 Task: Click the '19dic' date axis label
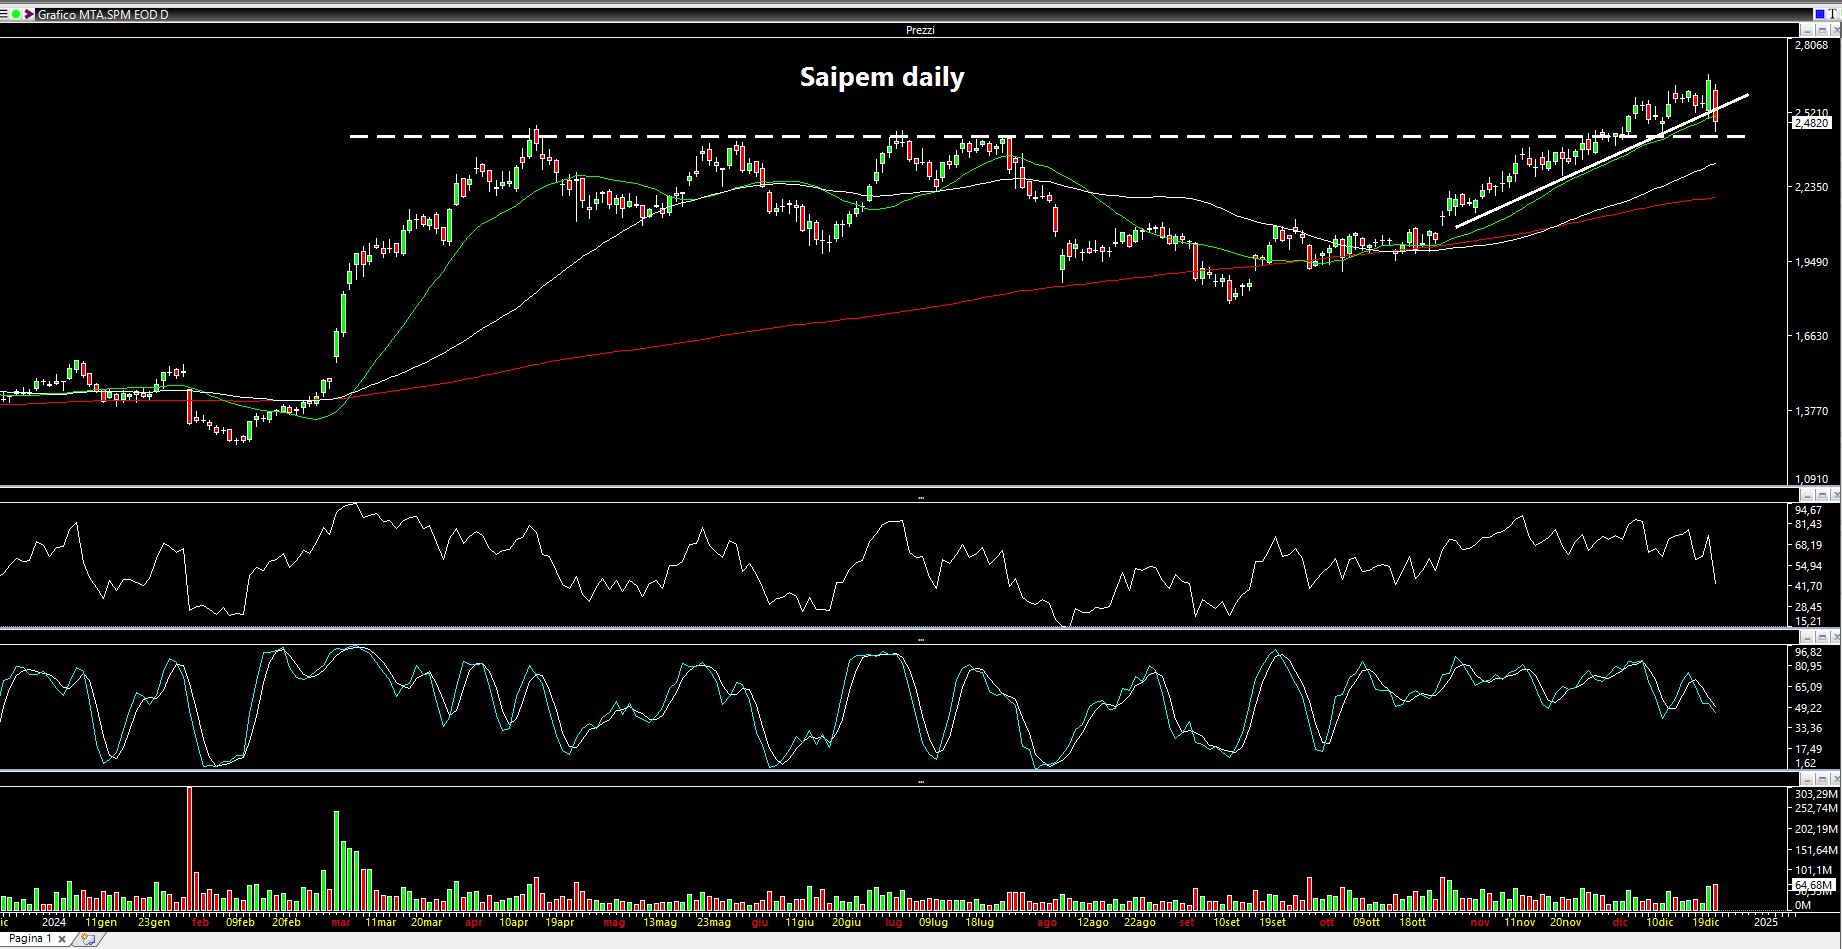point(1704,922)
